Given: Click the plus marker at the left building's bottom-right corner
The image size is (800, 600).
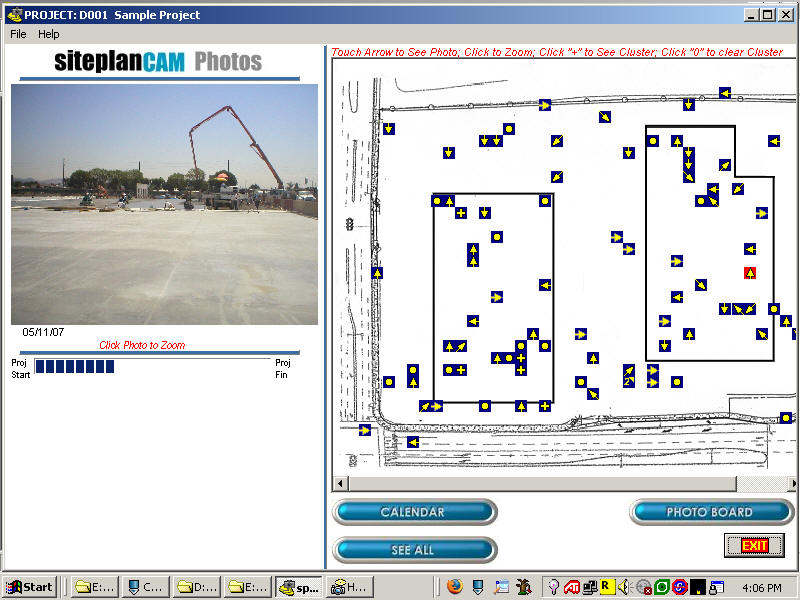Looking at the screenshot, I should point(545,406).
